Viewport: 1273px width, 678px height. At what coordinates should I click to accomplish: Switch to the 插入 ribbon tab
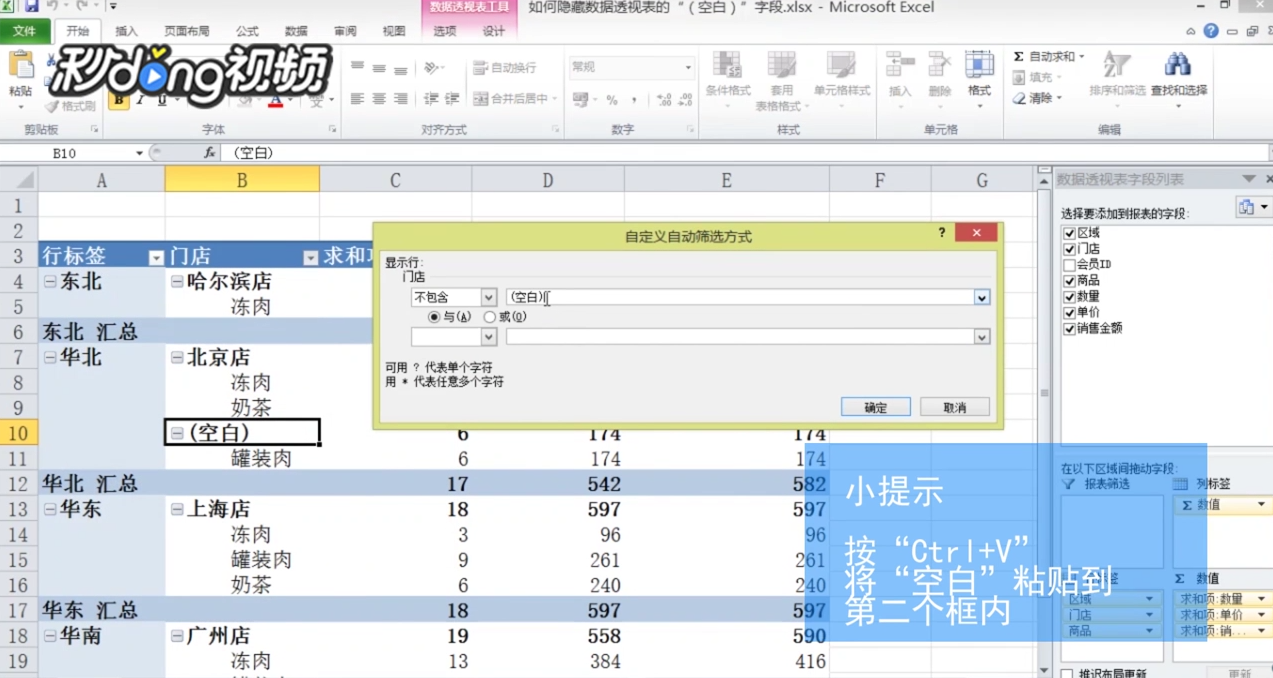tap(127, 31)
